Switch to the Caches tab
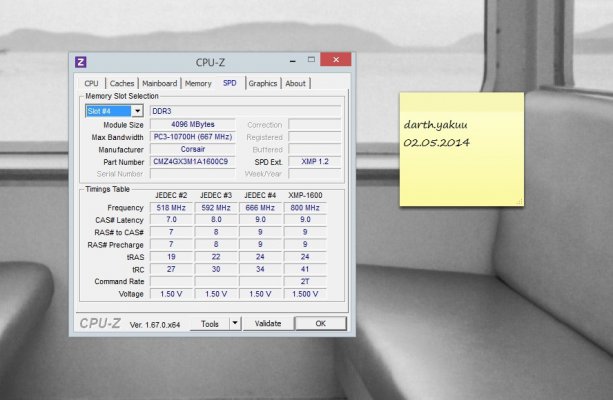The image size is (613, 400). tap(122, 83)
